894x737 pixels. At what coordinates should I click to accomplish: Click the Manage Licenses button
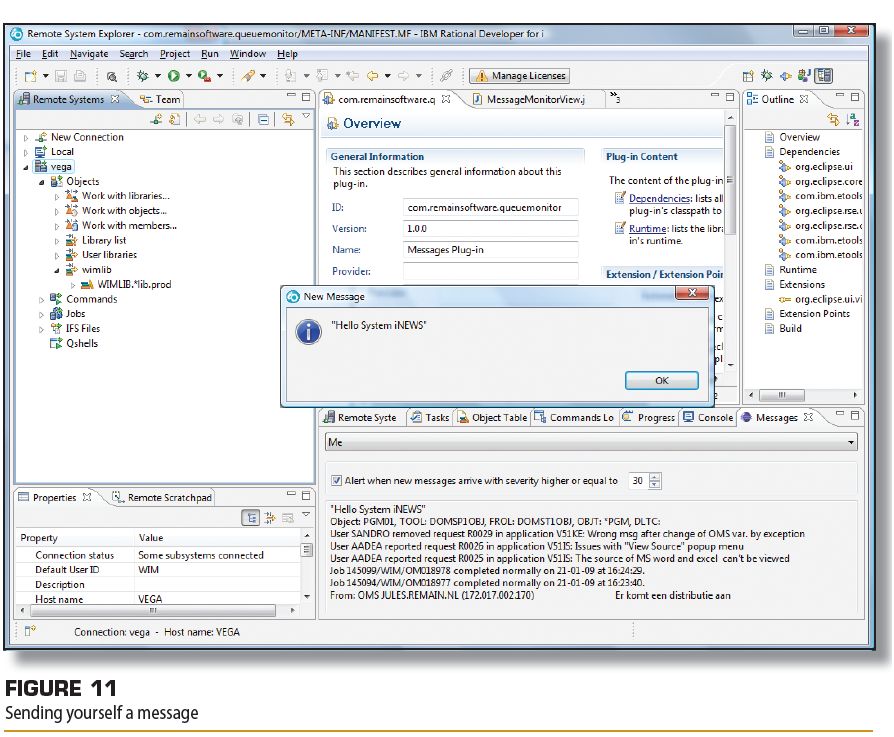(x=519, y=76)
